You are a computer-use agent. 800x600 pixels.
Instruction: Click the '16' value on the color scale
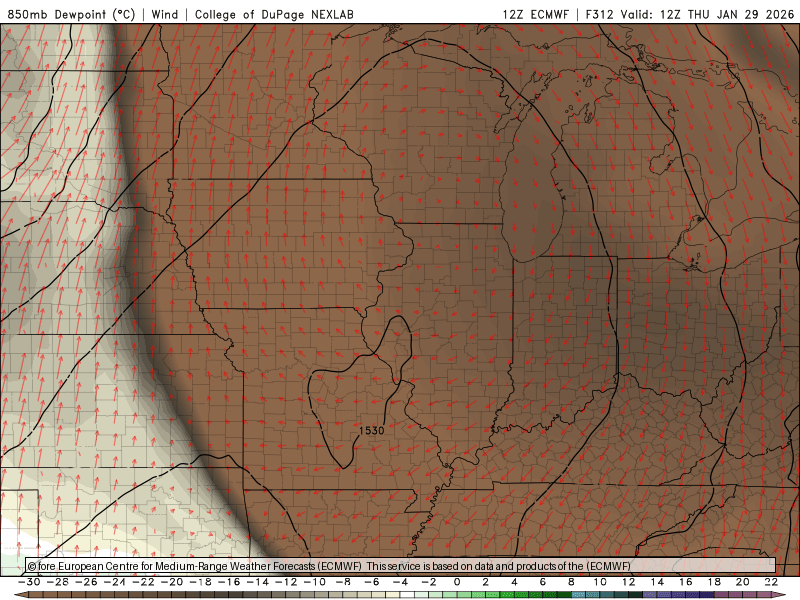(x=686, y=582)
